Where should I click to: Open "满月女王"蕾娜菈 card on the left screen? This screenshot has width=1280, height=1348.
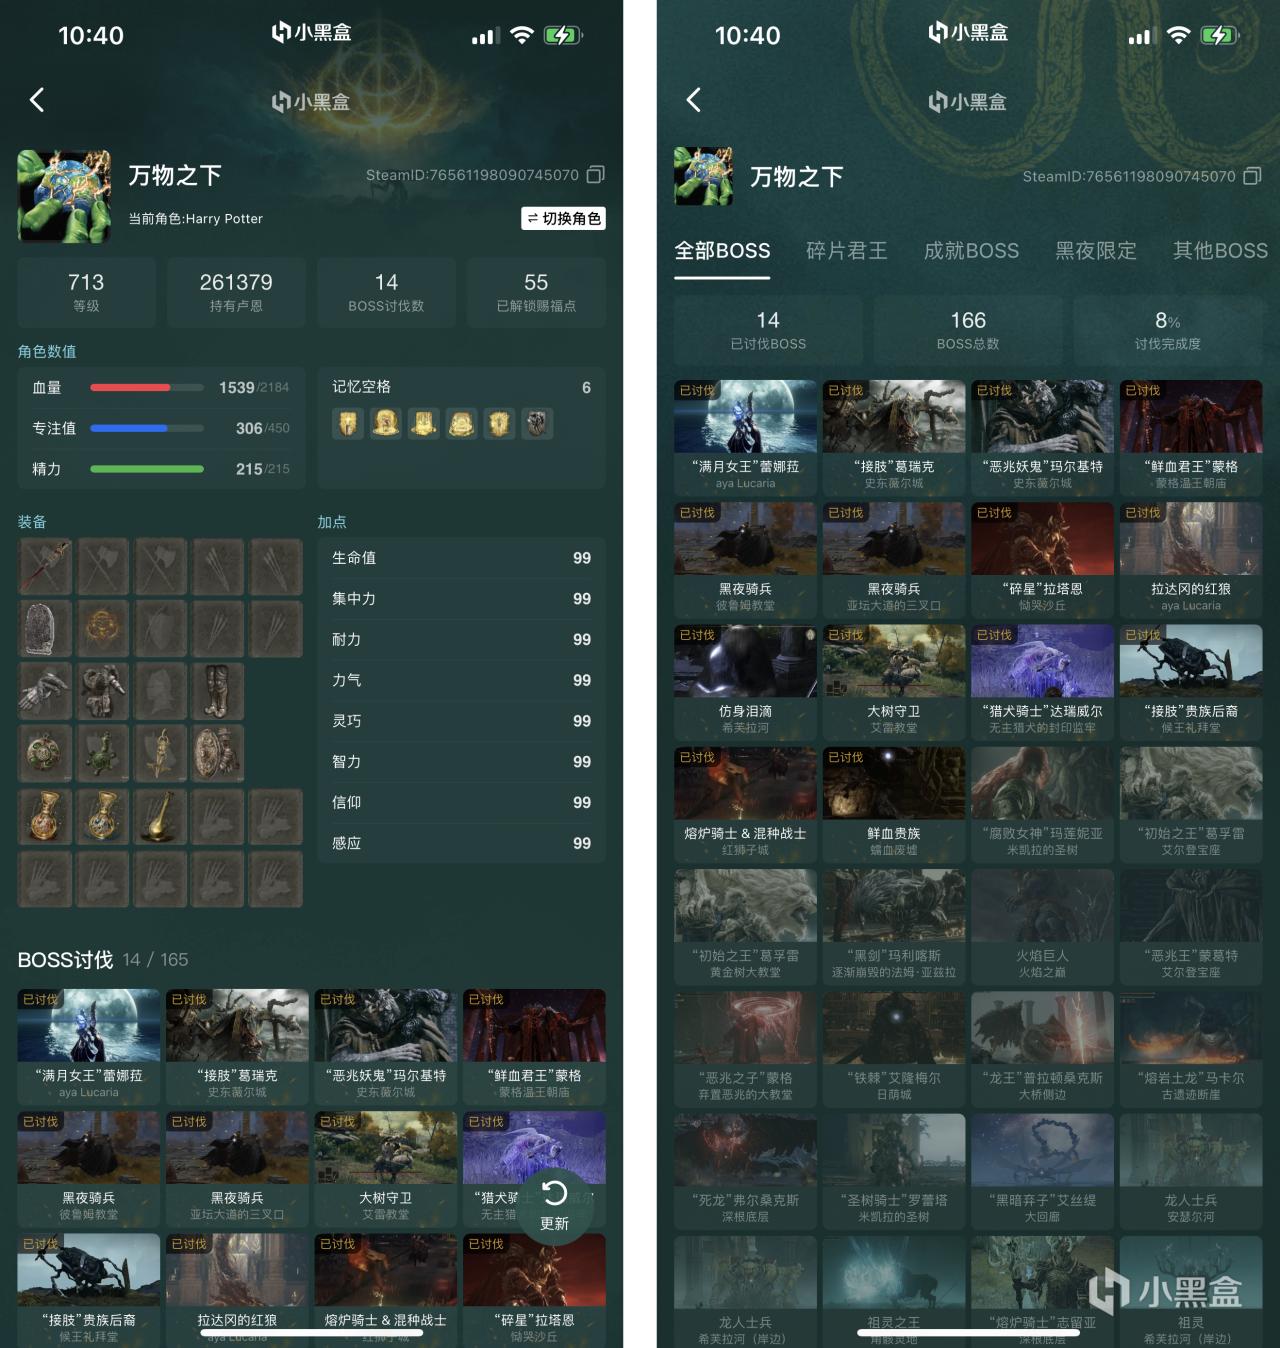(88, 1046)
